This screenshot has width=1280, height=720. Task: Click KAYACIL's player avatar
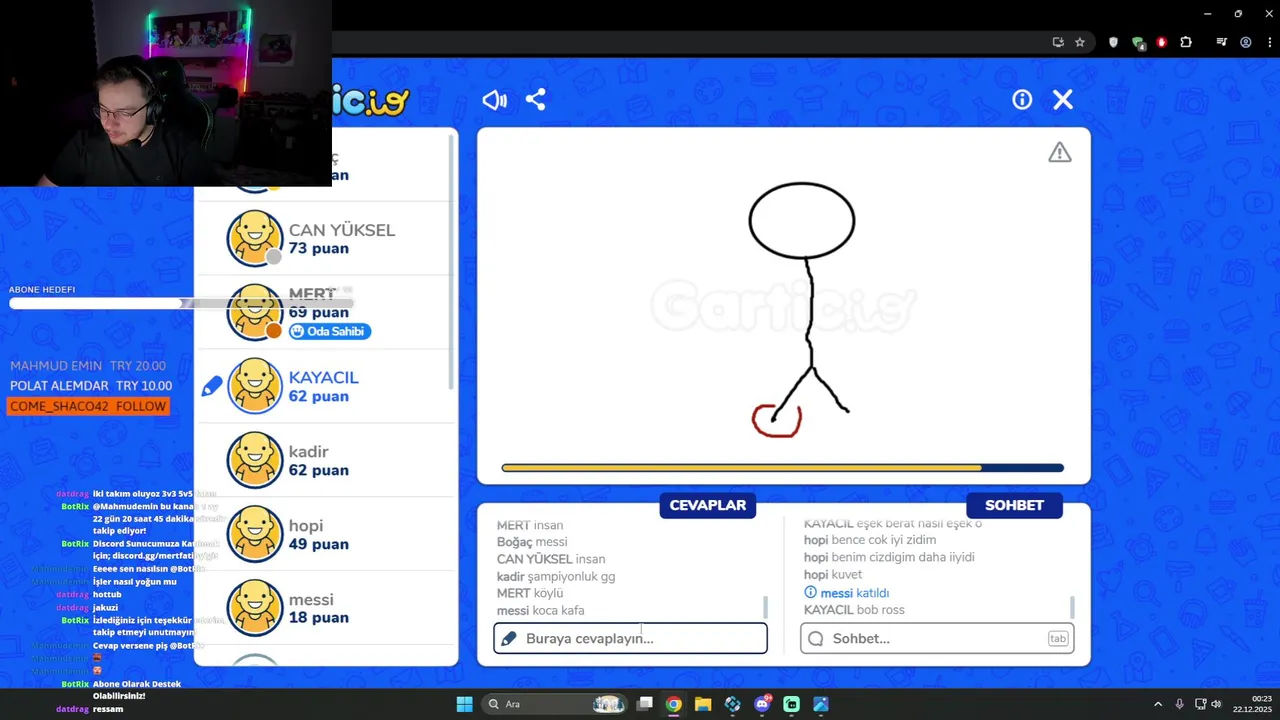pos(255,386)
